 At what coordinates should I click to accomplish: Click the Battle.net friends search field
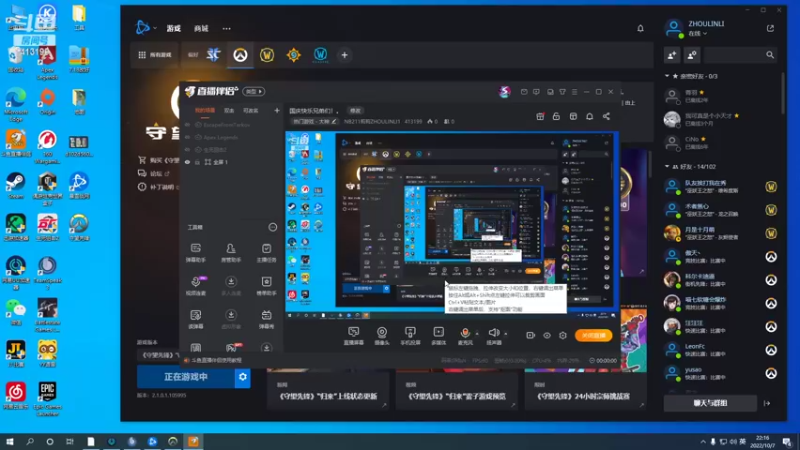741,55
